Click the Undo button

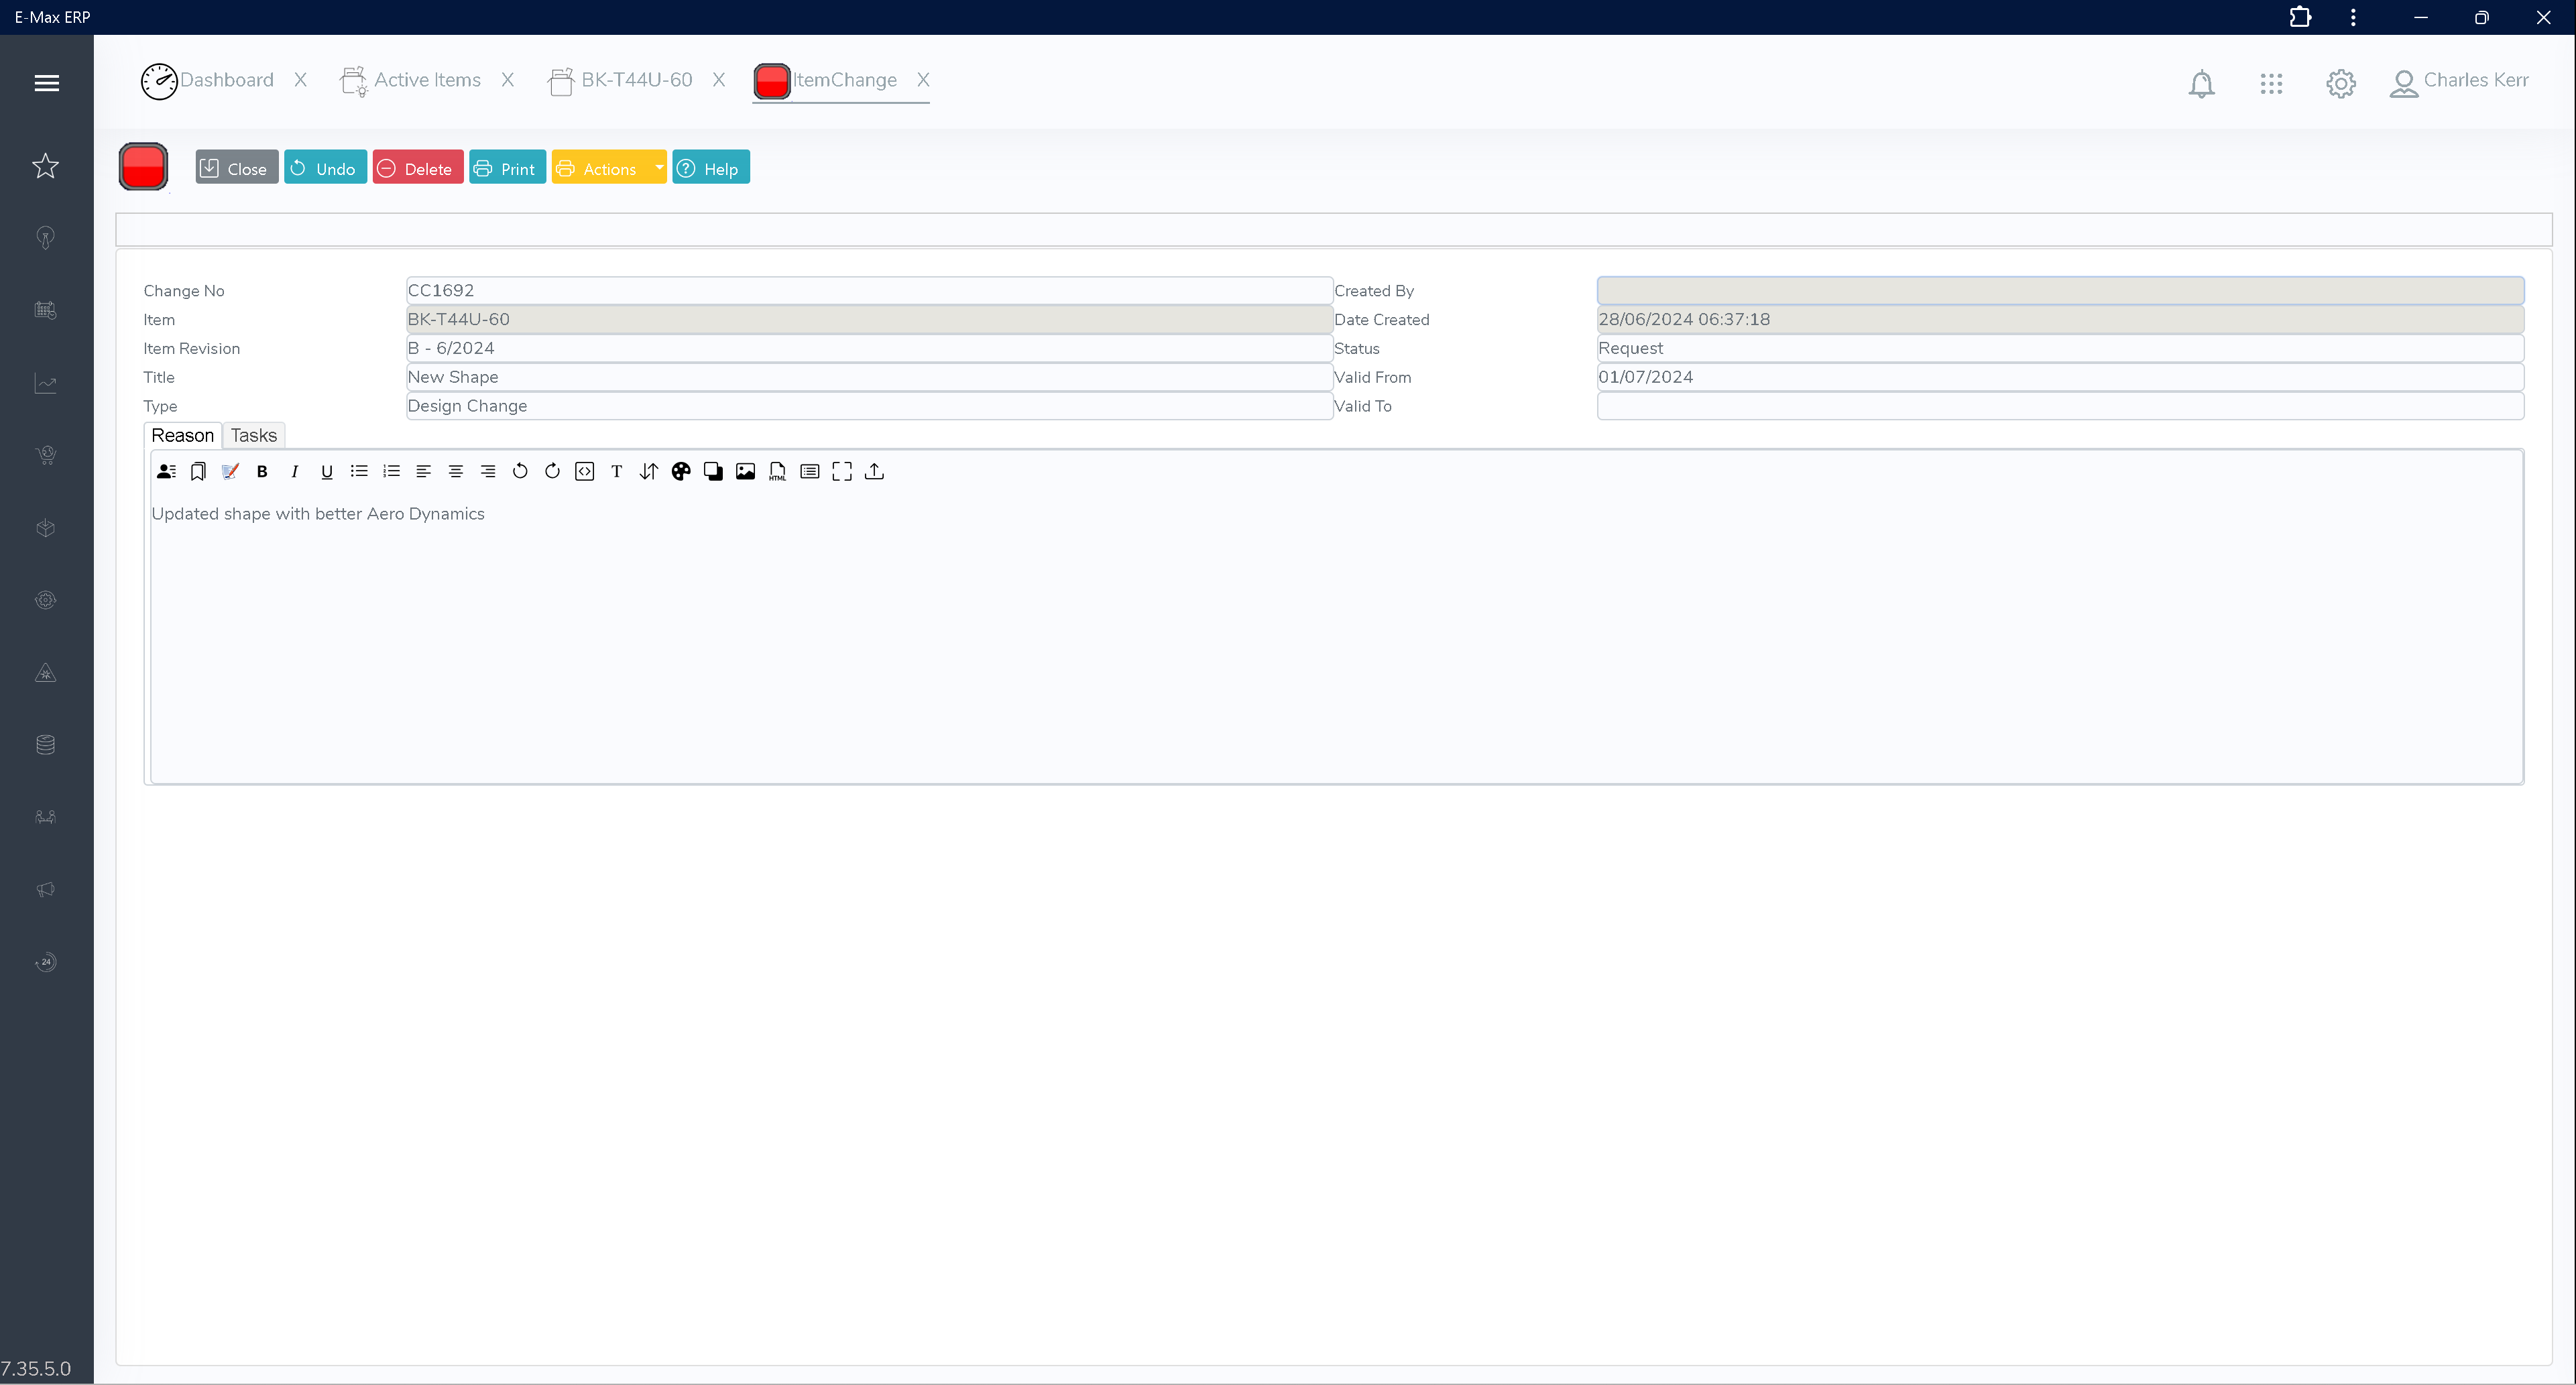325,168
